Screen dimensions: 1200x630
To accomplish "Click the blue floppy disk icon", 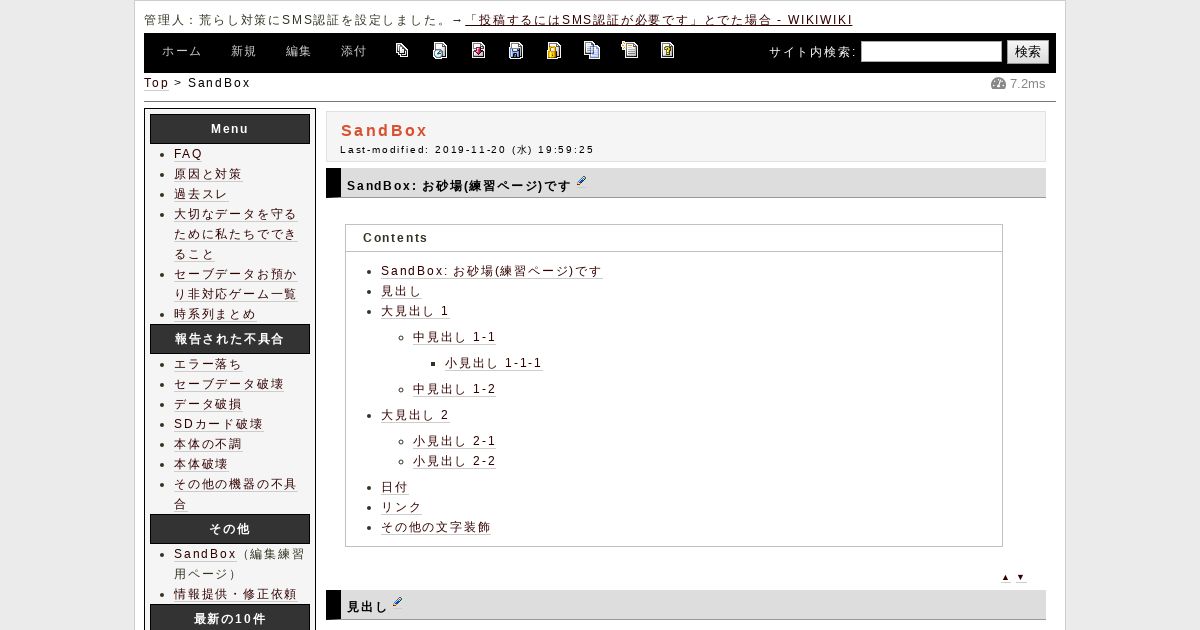I will tap(516, 50).
